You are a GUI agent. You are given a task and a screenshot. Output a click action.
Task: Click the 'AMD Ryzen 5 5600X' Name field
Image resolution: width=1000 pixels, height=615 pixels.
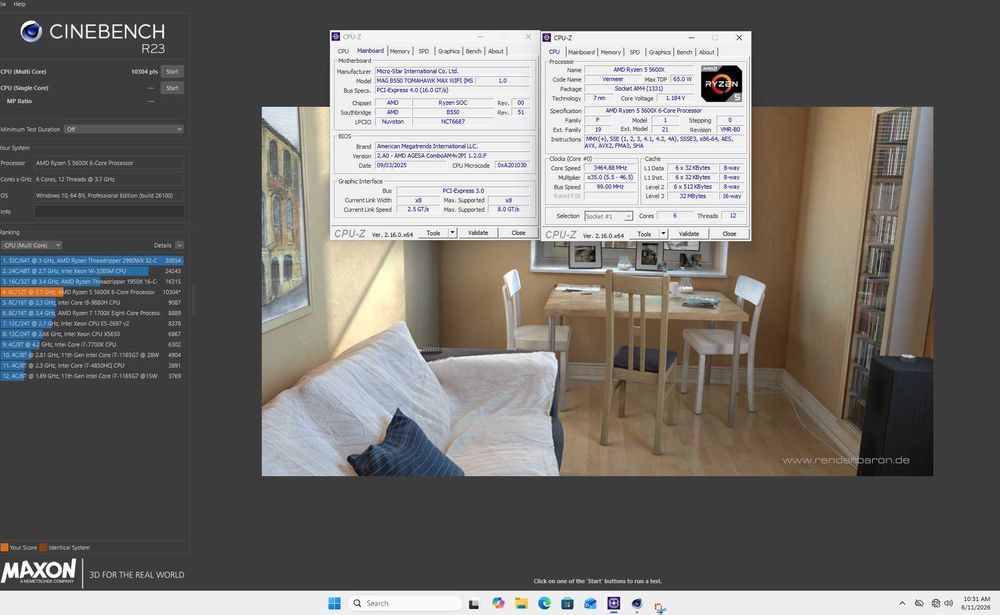click(x=639, y=70)
